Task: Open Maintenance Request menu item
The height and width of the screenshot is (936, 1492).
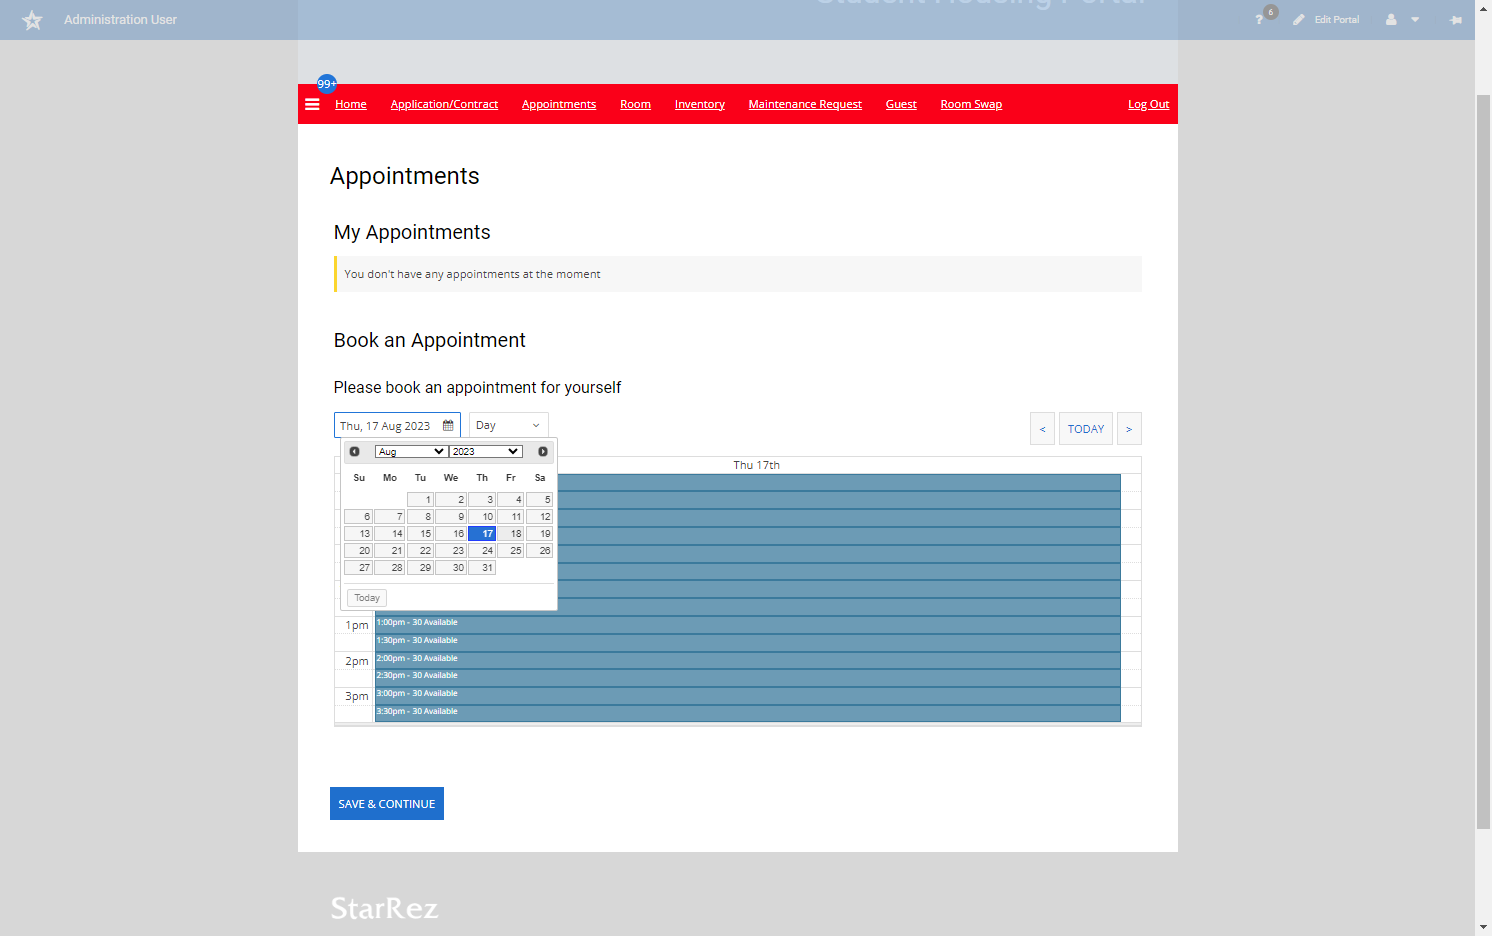Action: pyautogui.click(x=805, y=104)
